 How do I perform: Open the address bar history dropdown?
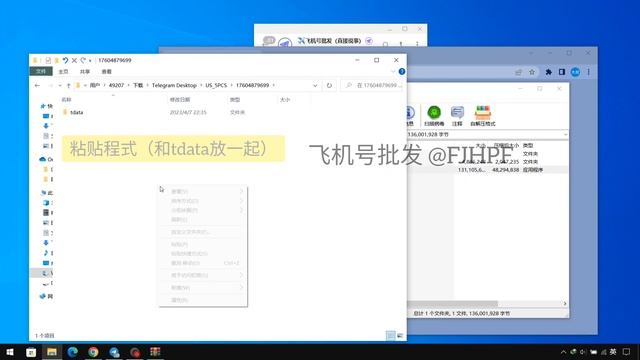click(x=315, y=85)
